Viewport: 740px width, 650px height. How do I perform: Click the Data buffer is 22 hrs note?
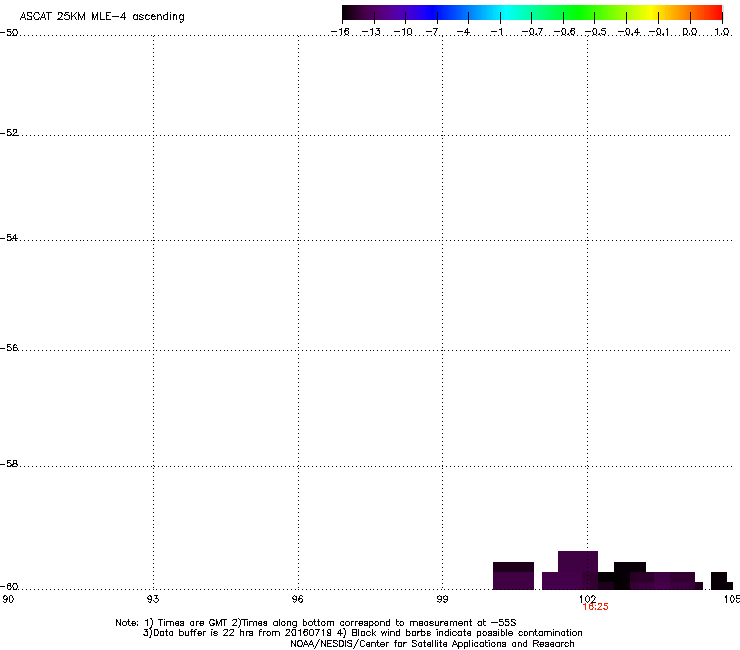pos(362,633)
